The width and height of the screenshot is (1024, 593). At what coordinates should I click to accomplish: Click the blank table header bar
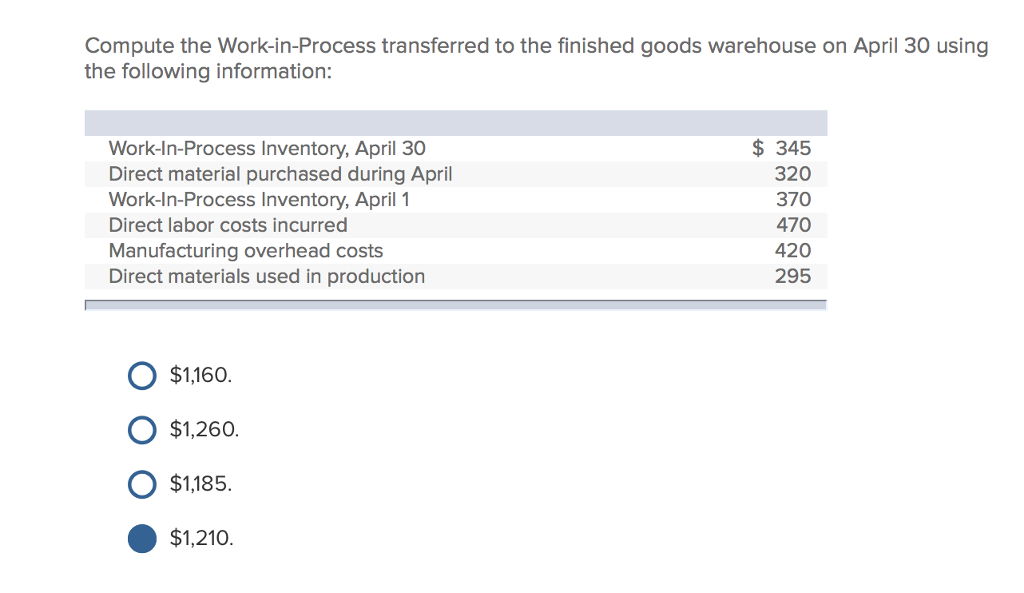pyautogui.click(x=455, y=123)
